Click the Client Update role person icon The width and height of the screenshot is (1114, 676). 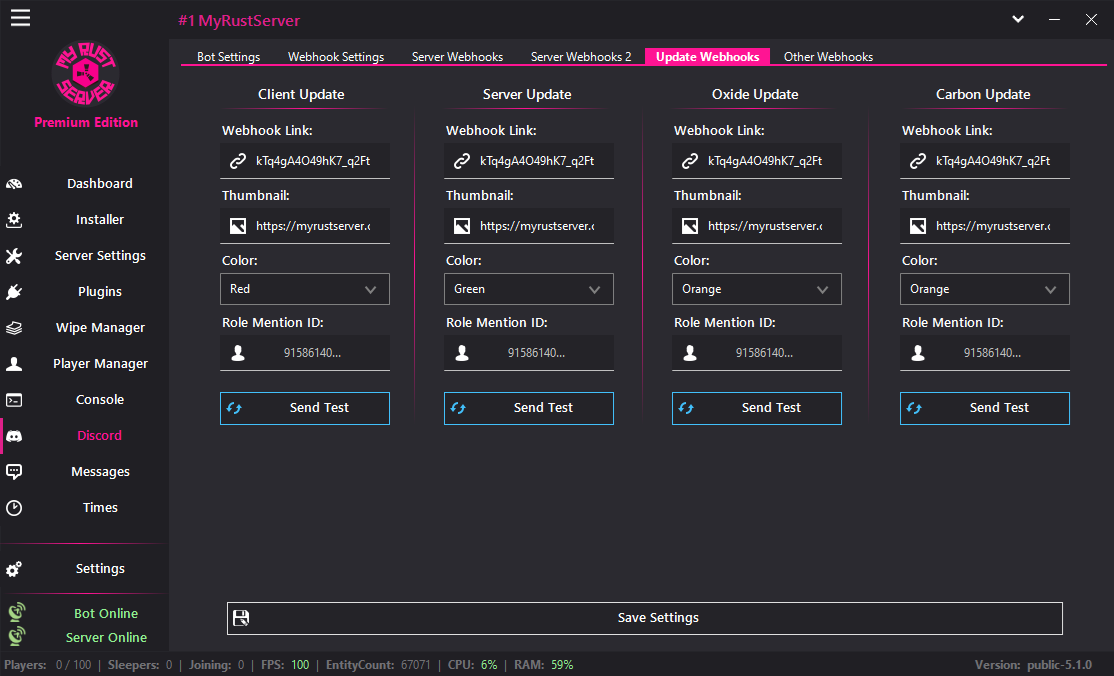238,353
